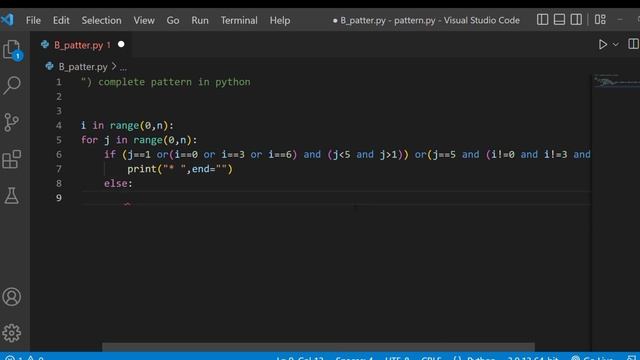The width and height of the screenshot is (640, 360).
Task: Open the Explorer view in the activity bar
Action: click(x=12, y=50)
